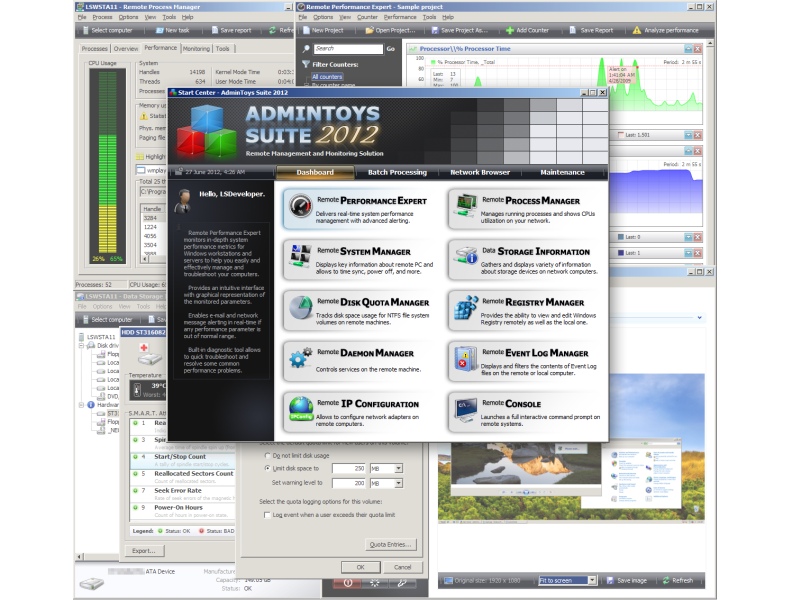Click the red power button at bottom

tap(347, 583)
